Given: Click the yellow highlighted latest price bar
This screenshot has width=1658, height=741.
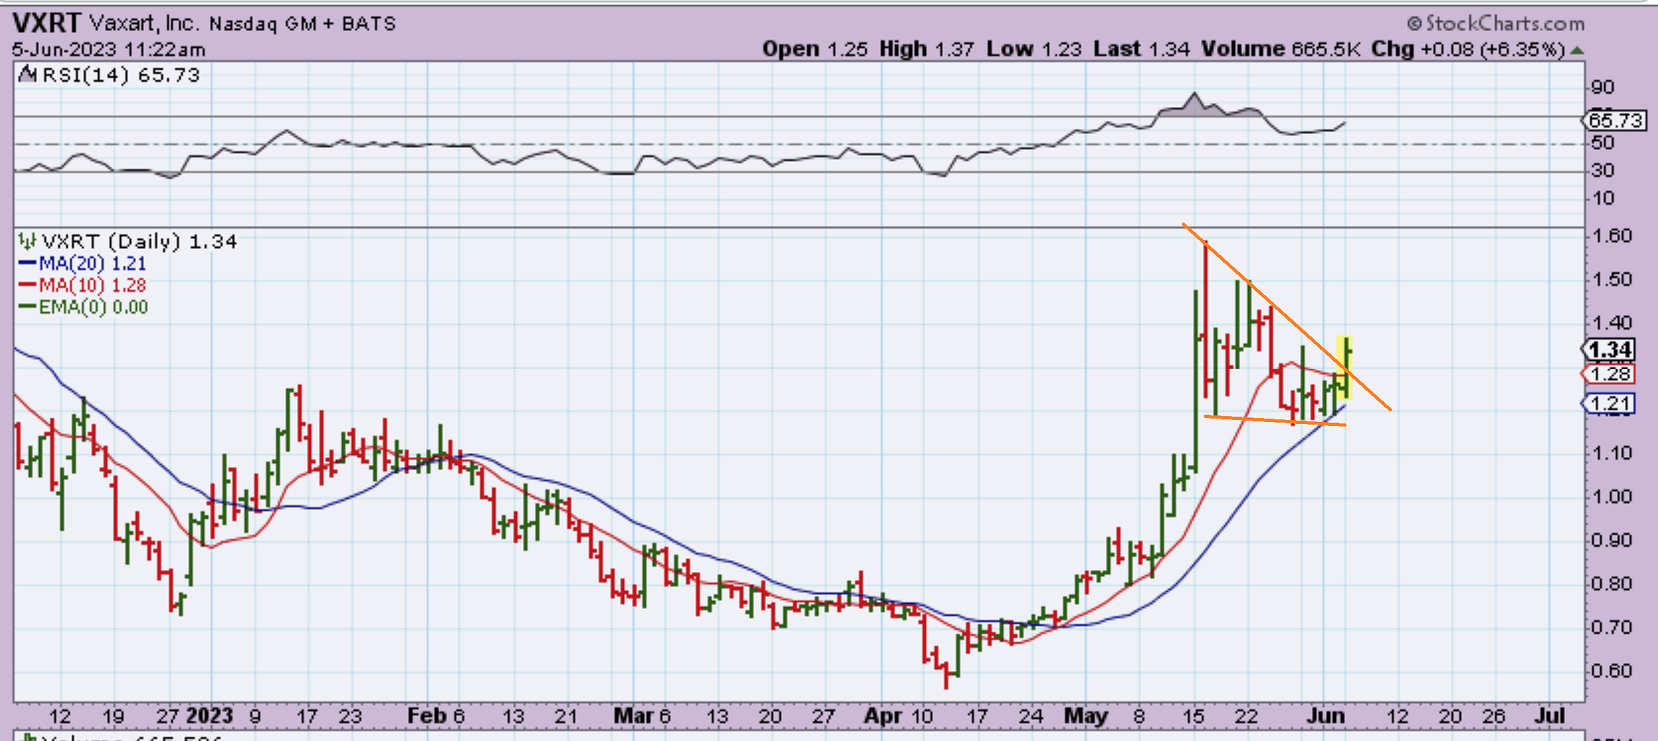Looking at the screenshot, I should 1346,367.
